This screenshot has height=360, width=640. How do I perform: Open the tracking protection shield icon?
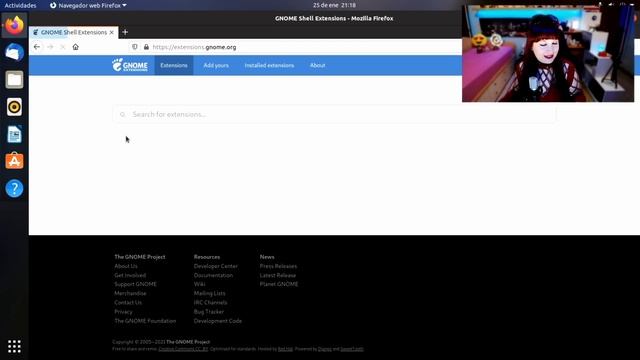pyautogui.click(x=135, y=47)
